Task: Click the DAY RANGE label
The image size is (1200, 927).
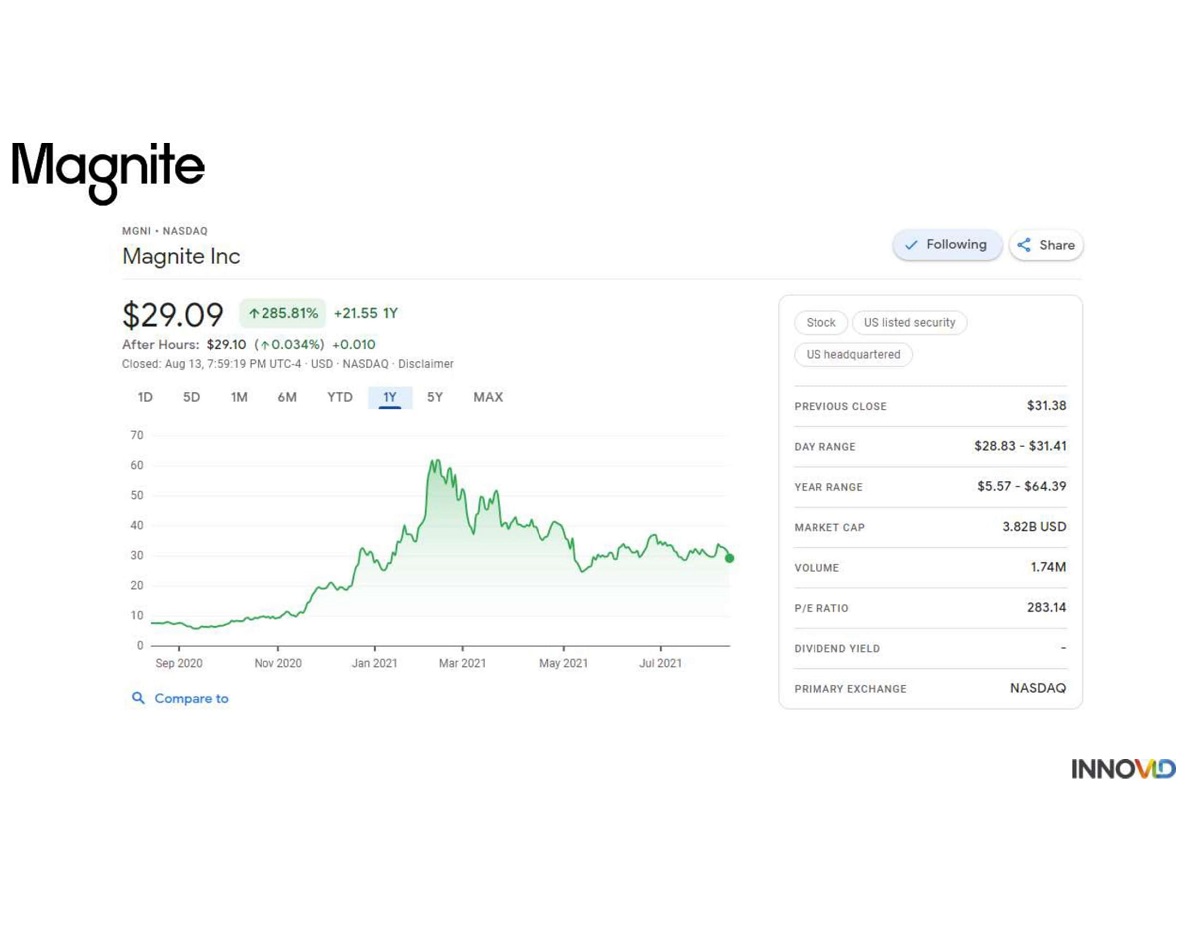Action: 825,447
